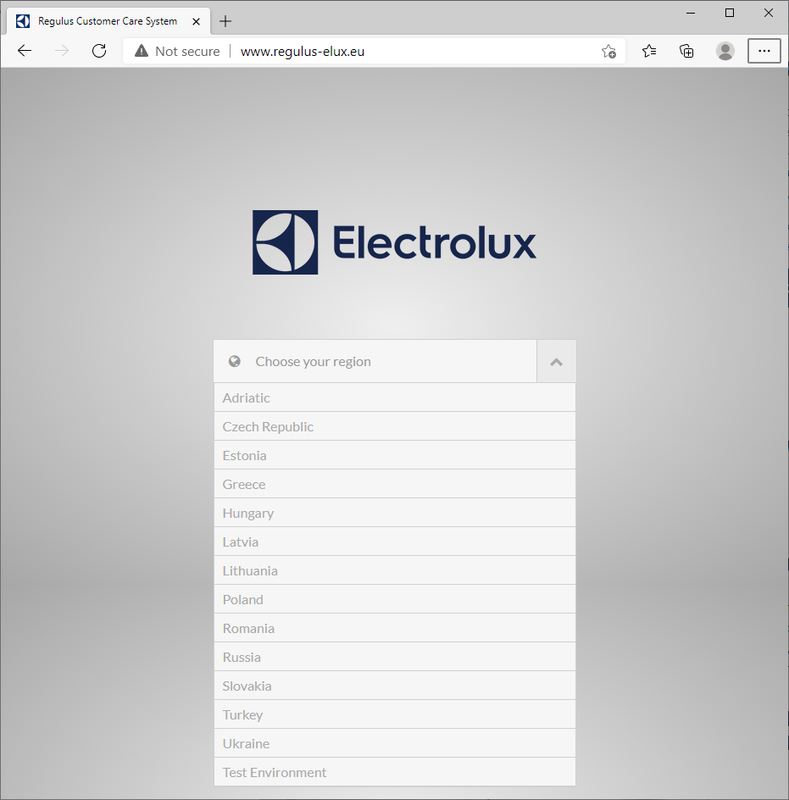Viewport: 789px width, 800px height.
Task: Select Test Environment option
Action: pyautogui.click(x=394, y=772)
